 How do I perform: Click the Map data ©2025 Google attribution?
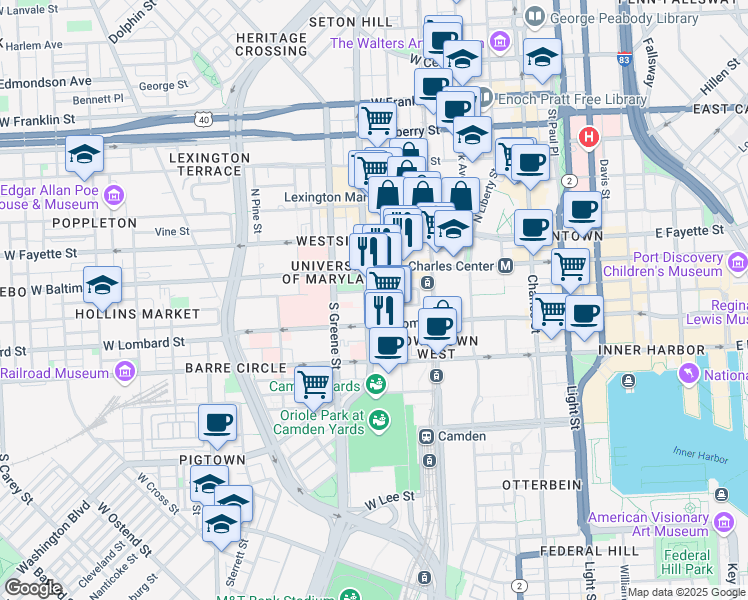pyautogui.click(x=686, y=592)
